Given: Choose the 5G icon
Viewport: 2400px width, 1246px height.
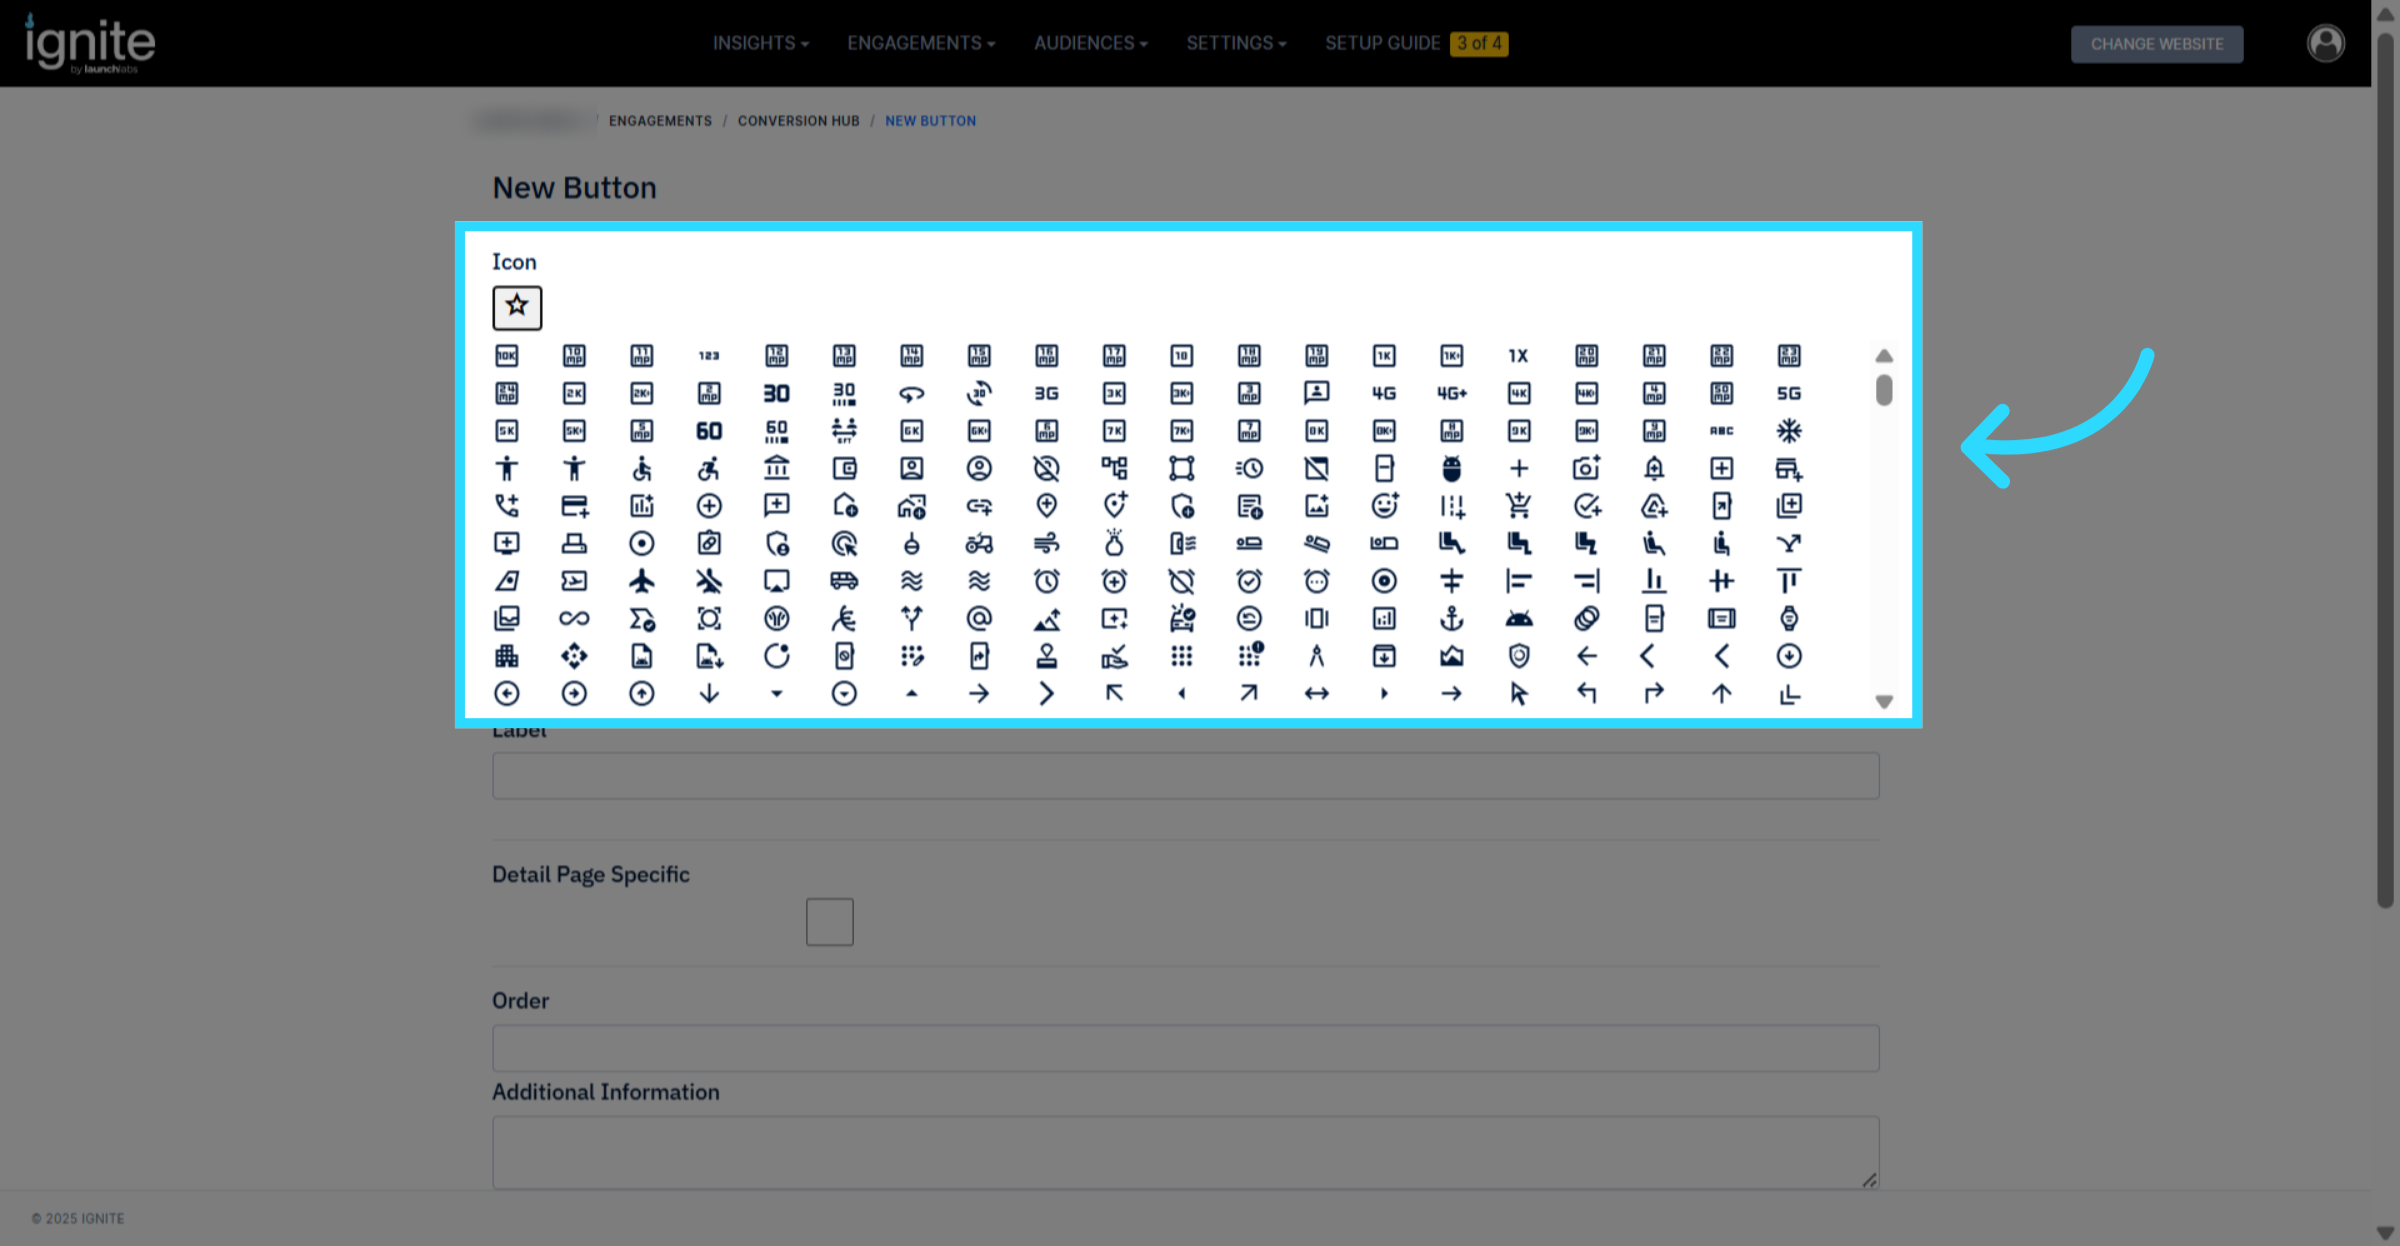Looking at the screenshot, I should tap(1788, 393).
